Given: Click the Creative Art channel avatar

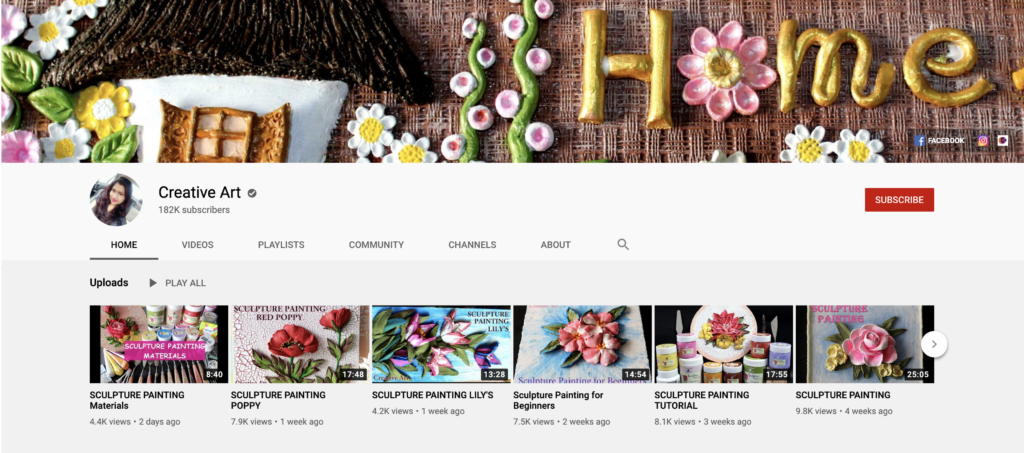Looking at the screenshot, I should [x=116, y=200].
